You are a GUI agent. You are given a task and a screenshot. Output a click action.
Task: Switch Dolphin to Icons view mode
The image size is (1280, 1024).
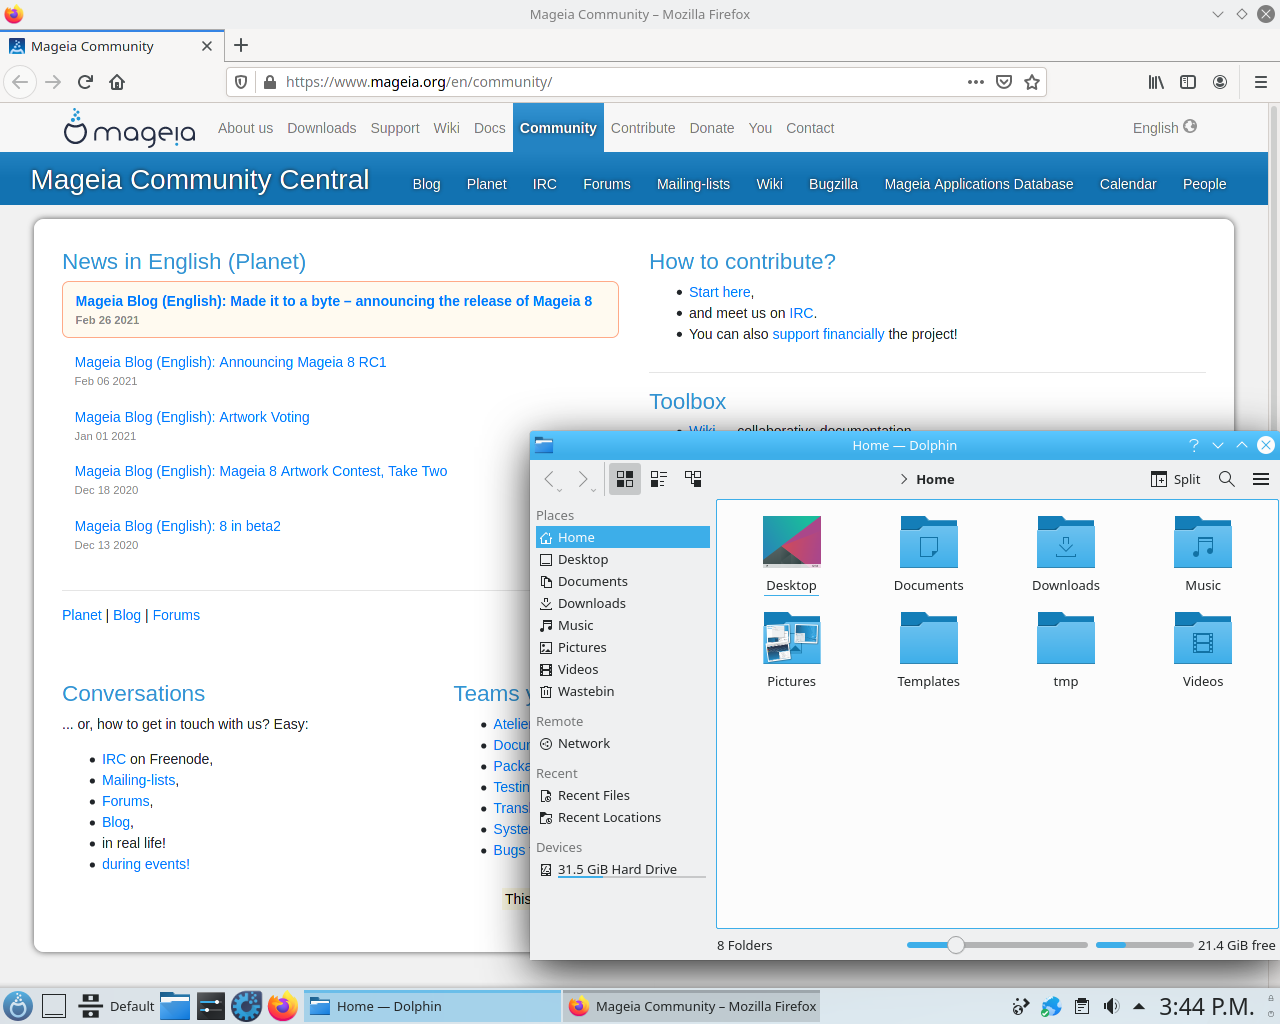pyautogui.click(x=625, y=479)
